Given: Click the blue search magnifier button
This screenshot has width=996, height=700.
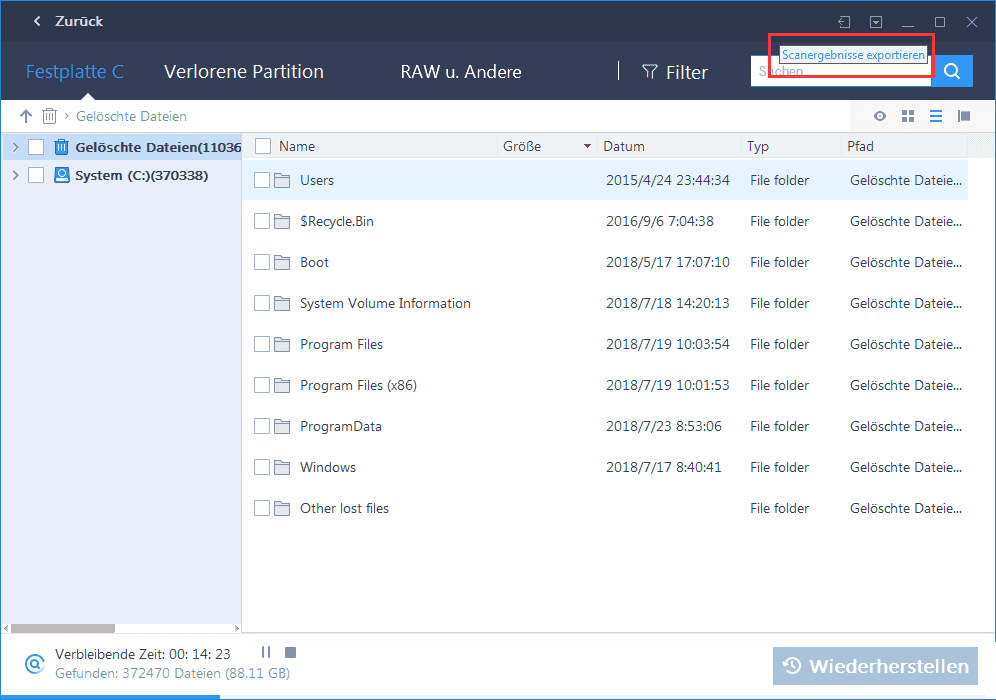Looking at the screenshot, I should pyautogui.click(x=952, y=71).
